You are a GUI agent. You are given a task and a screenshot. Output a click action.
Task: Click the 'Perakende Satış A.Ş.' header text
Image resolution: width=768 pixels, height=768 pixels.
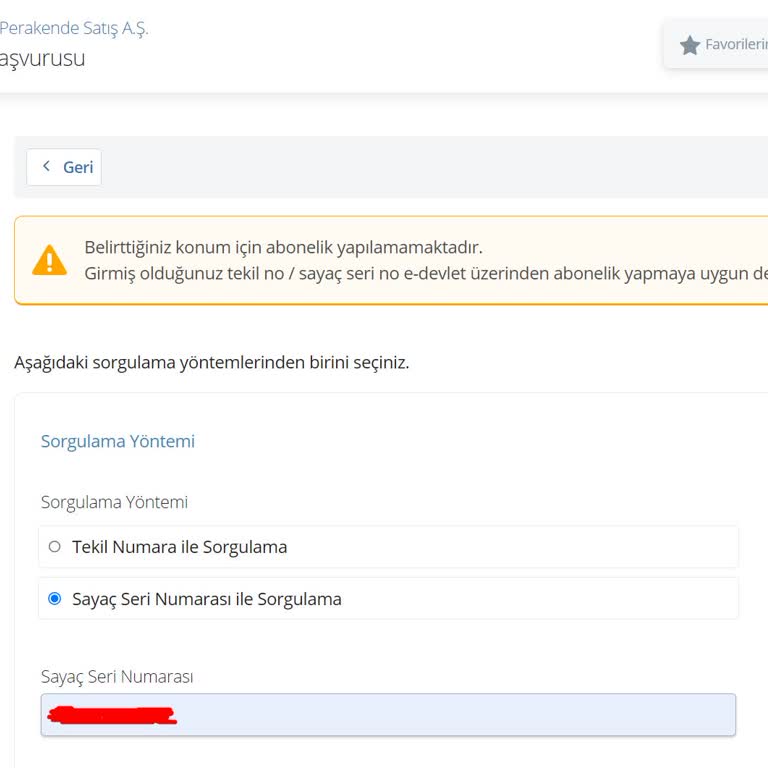point(74,28)
